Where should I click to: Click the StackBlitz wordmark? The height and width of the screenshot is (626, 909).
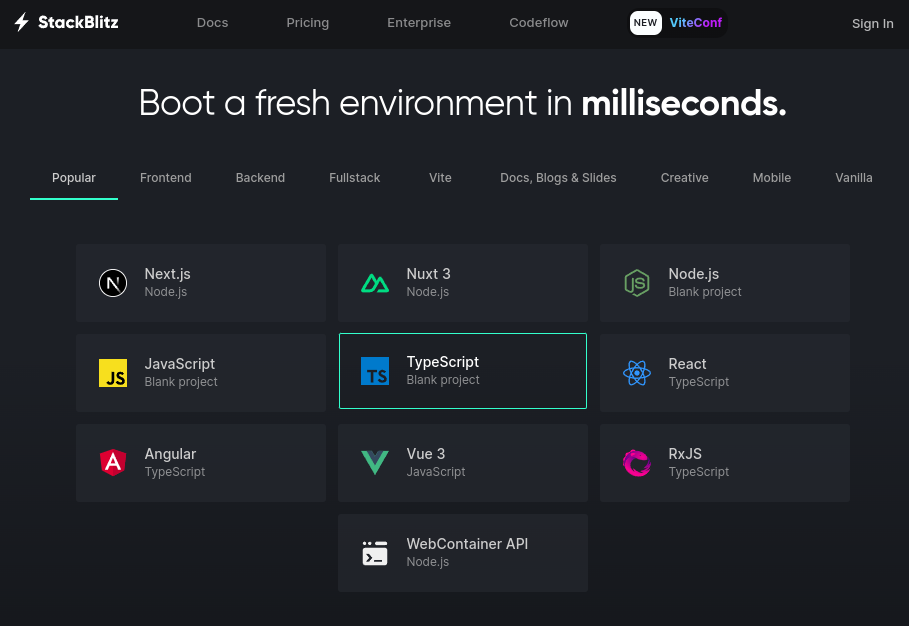78,22
